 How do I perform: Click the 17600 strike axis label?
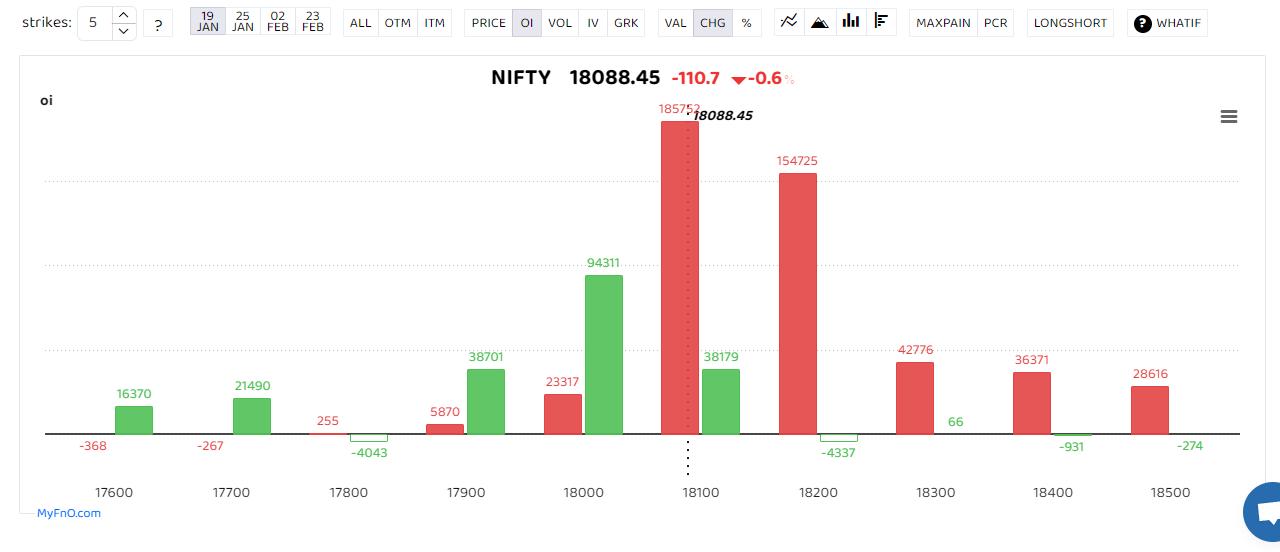point(114,493)
